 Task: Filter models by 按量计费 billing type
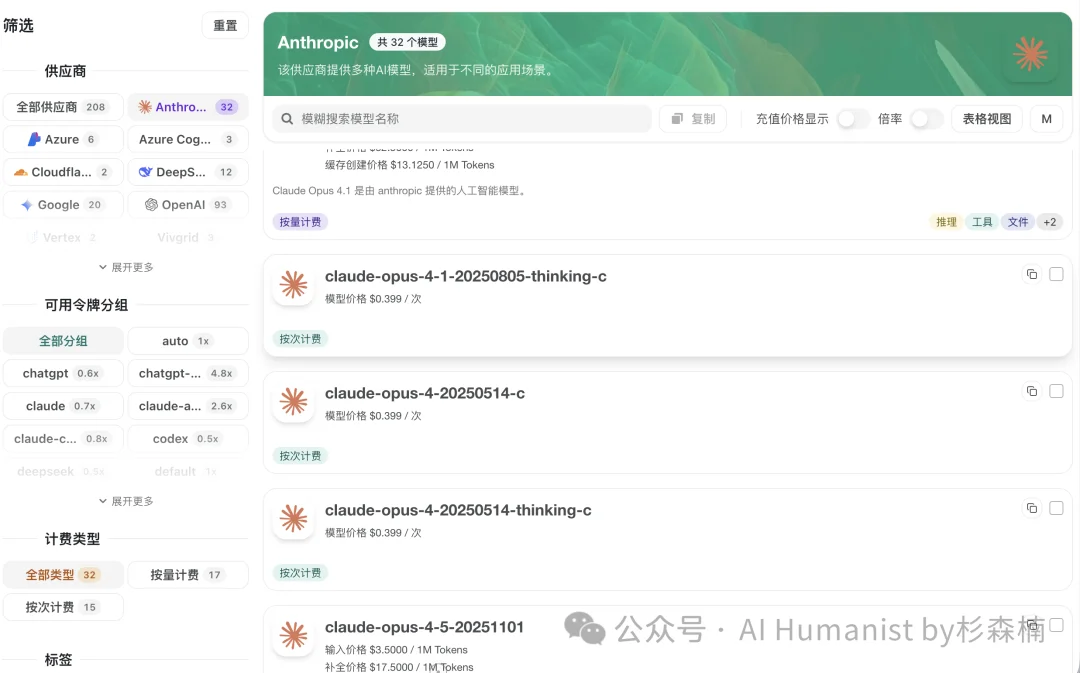(x=188, y=574)
